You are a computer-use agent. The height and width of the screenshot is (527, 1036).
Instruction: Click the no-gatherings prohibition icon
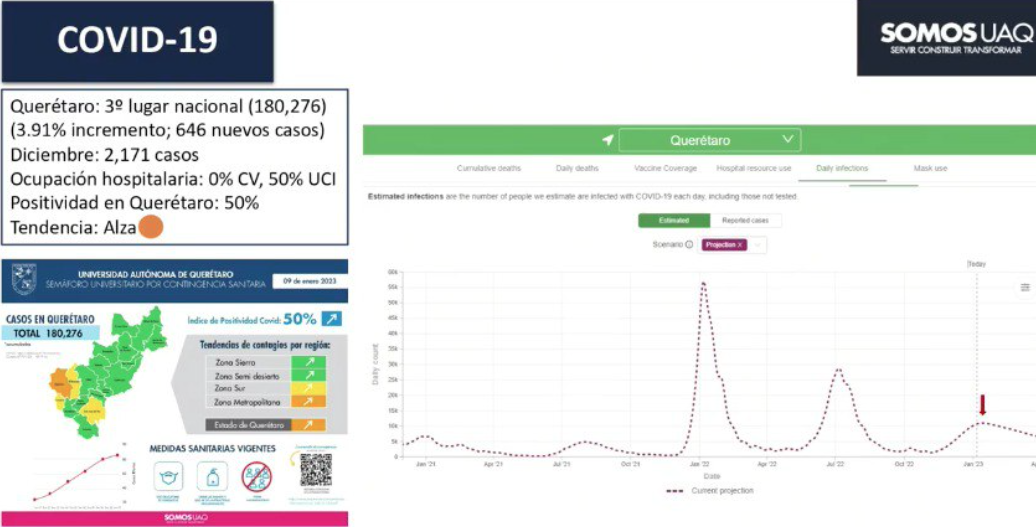point(257,476)
